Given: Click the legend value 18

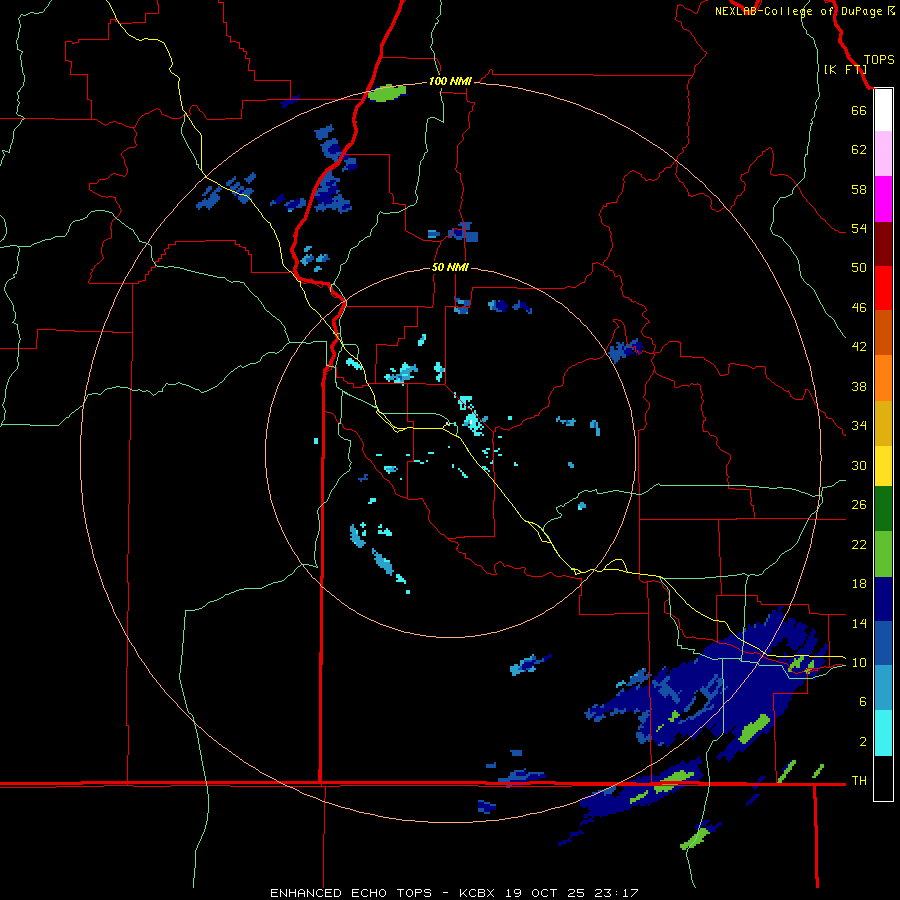Looking at the screenshot, I should pos(859,583).
